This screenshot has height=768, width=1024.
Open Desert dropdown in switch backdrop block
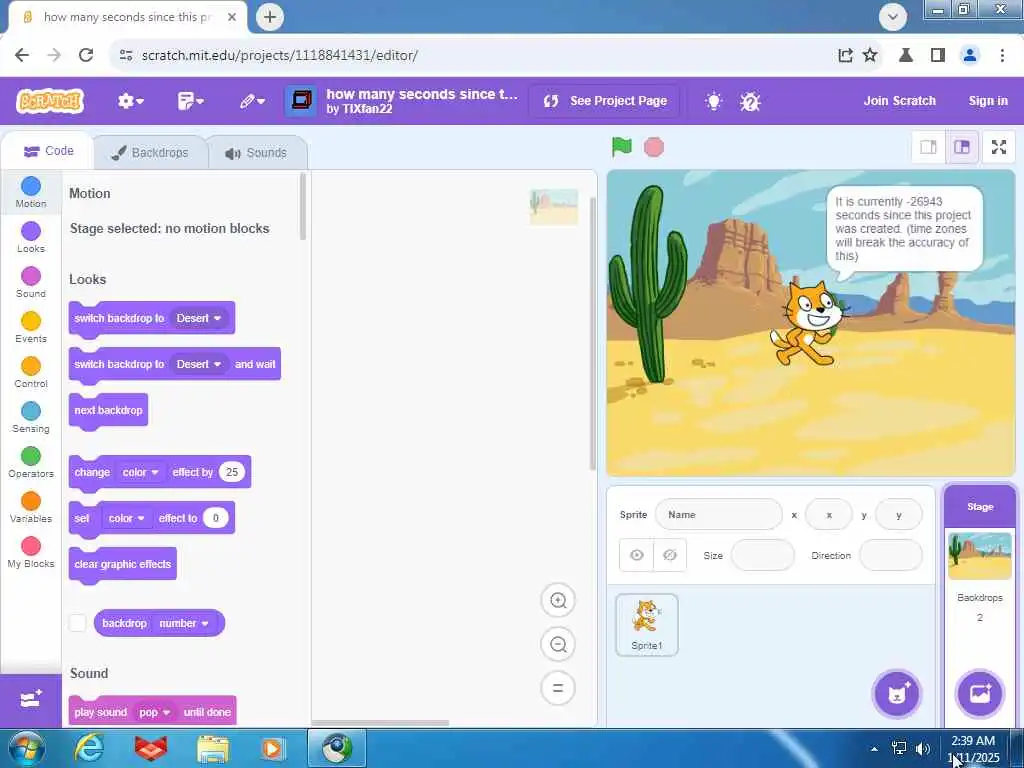point(199,318)
